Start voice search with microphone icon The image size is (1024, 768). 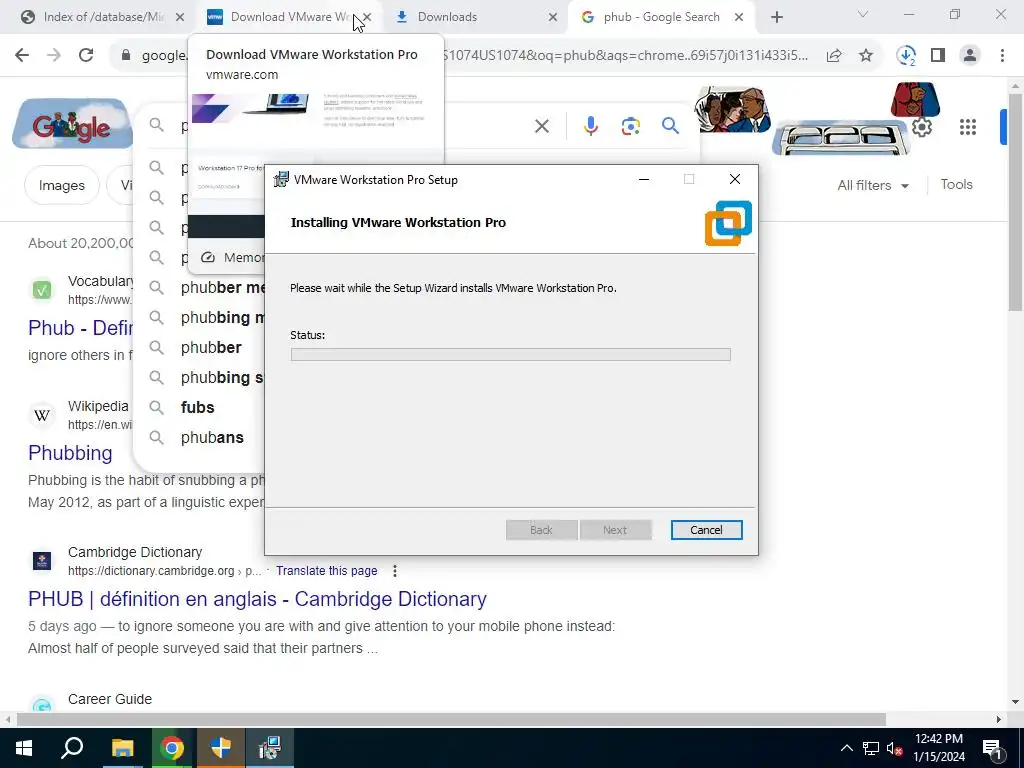click(591, 126)
